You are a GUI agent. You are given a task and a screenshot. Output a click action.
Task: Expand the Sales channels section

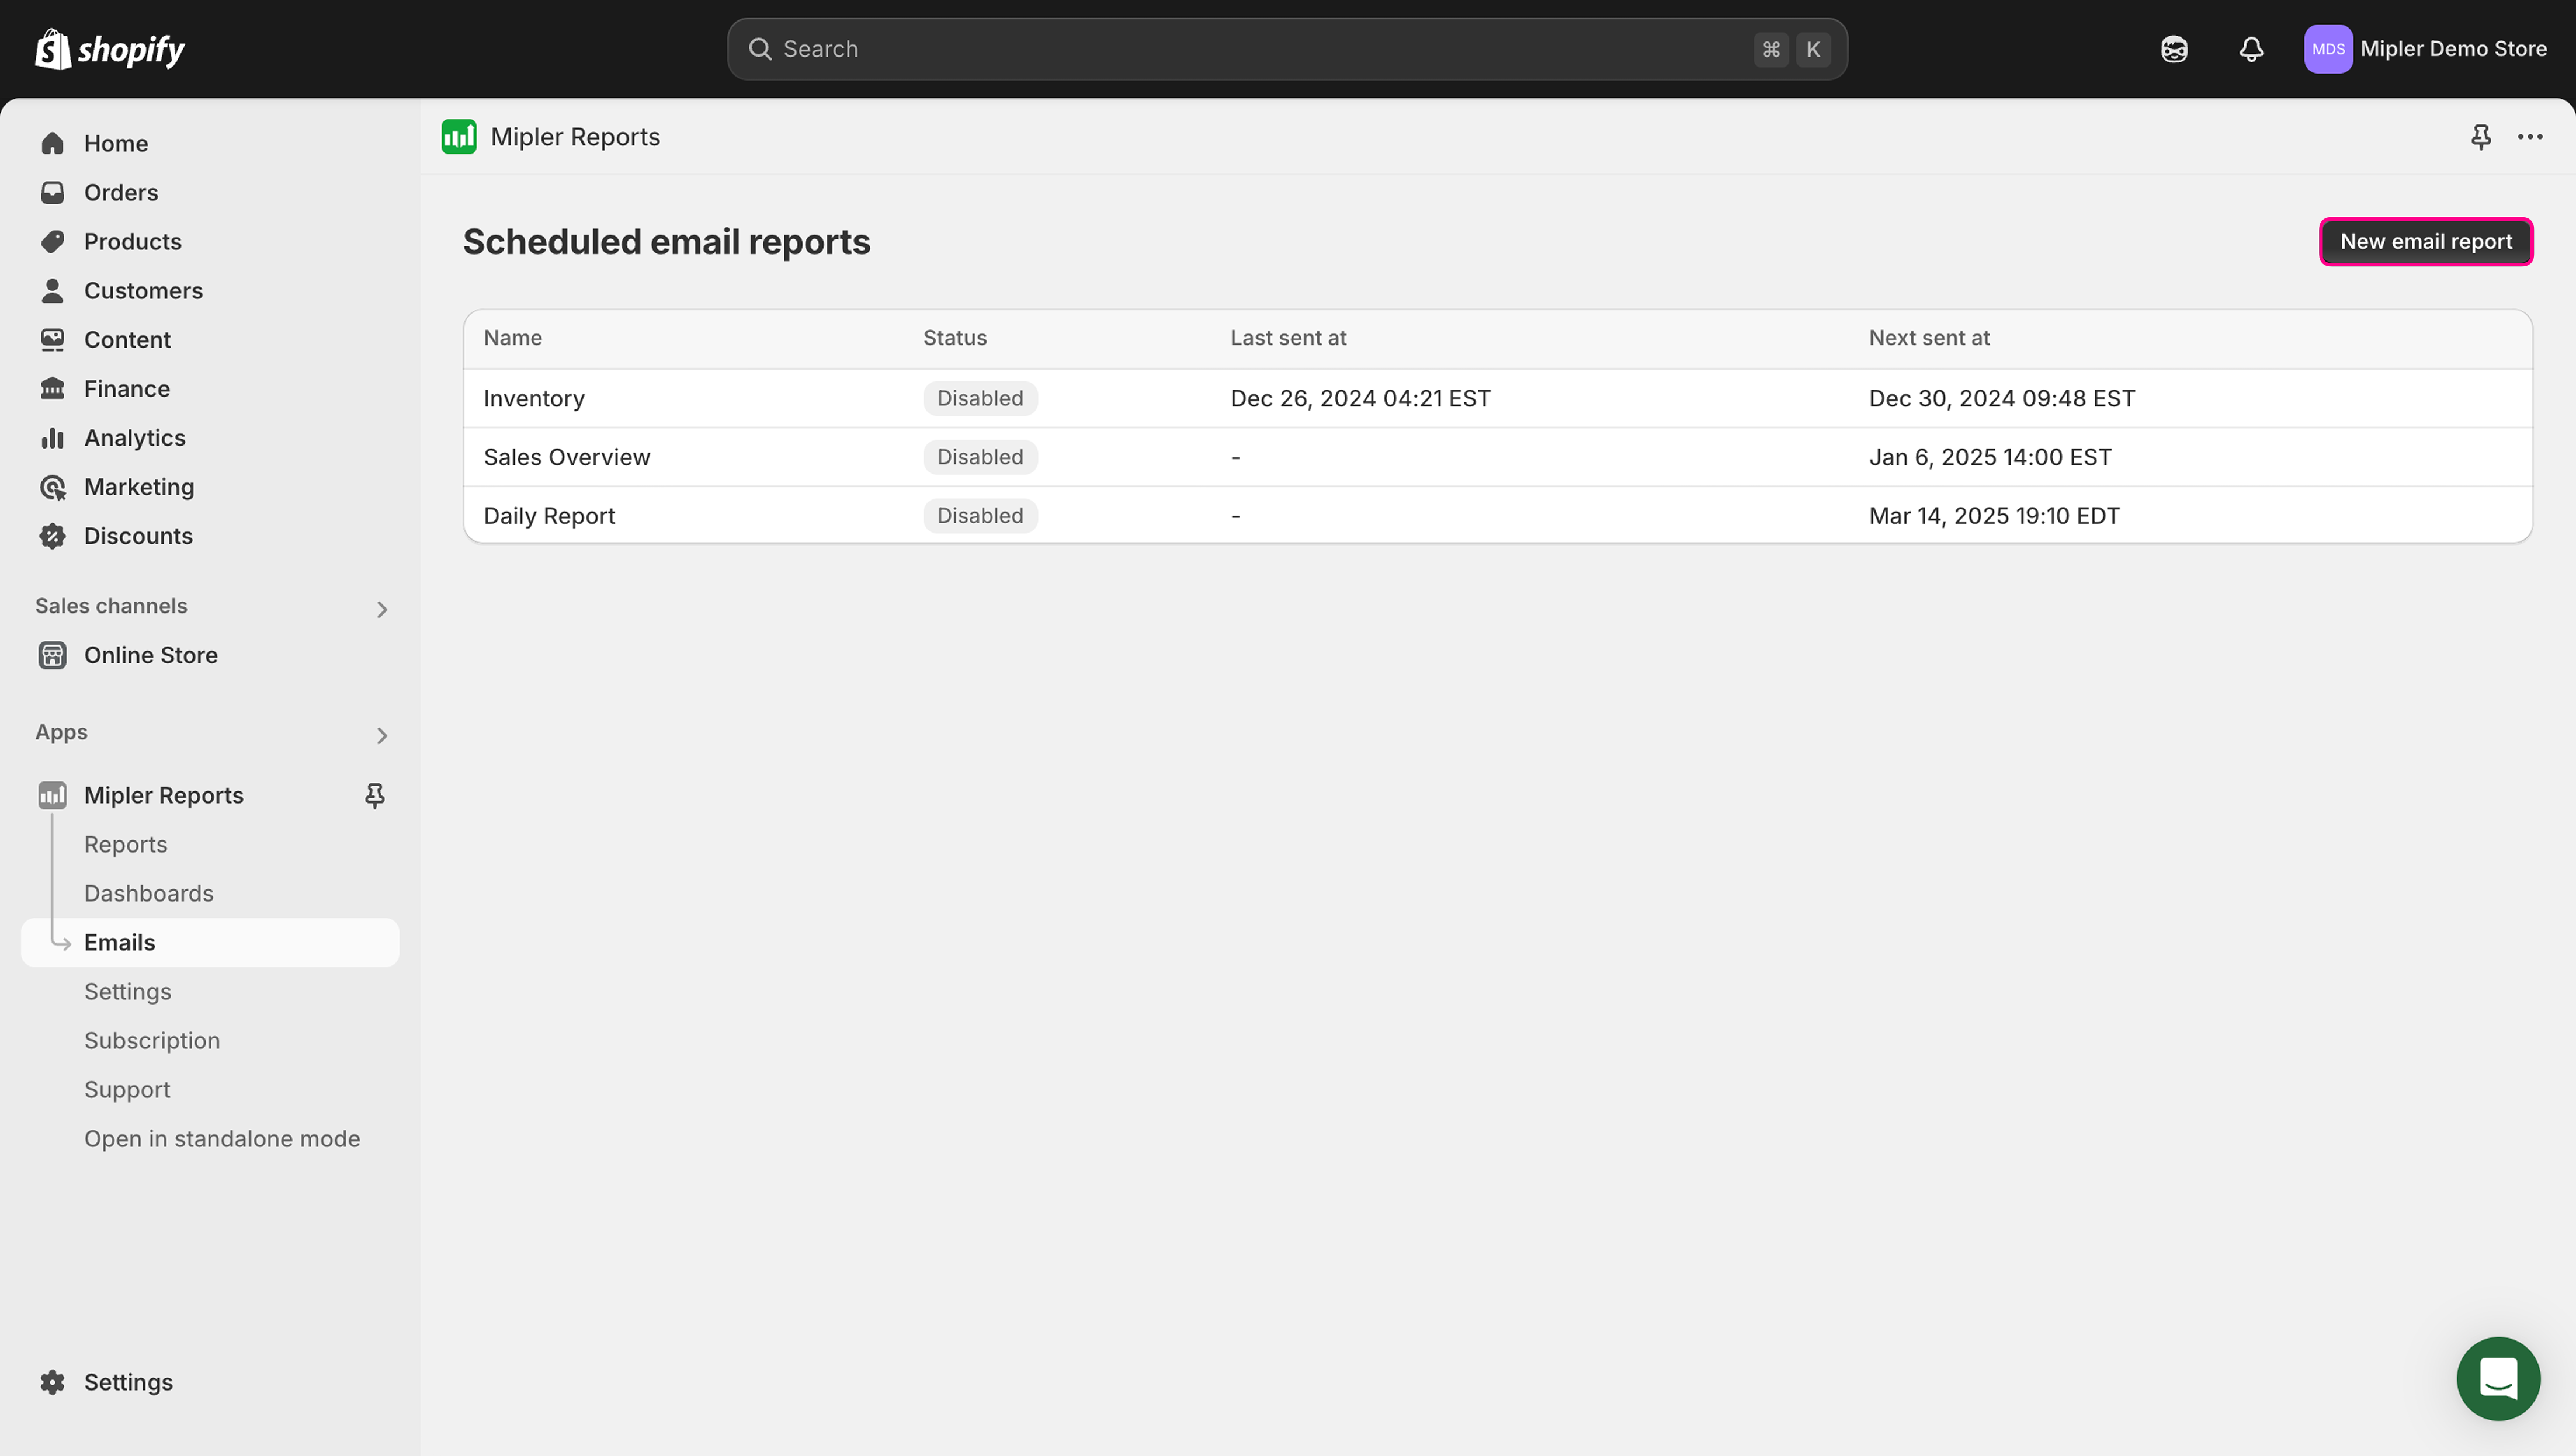click(x=381, y=609)
